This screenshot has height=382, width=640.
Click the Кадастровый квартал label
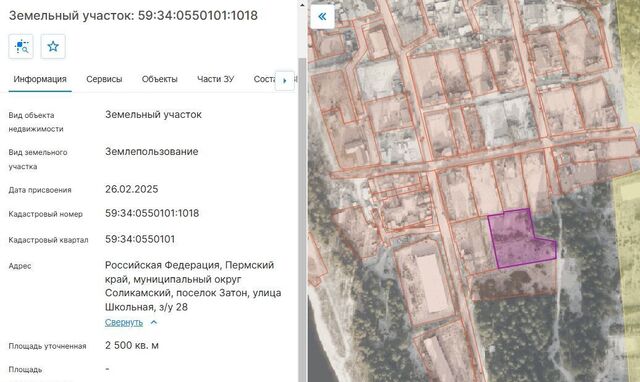(x=49, y=240)
